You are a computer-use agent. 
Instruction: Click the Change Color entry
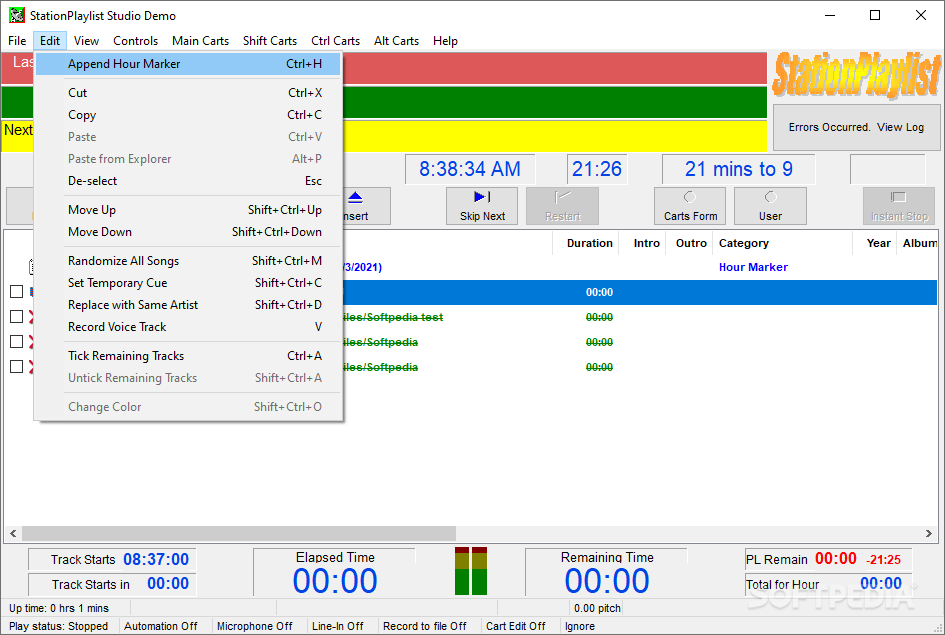click(188, 407)
